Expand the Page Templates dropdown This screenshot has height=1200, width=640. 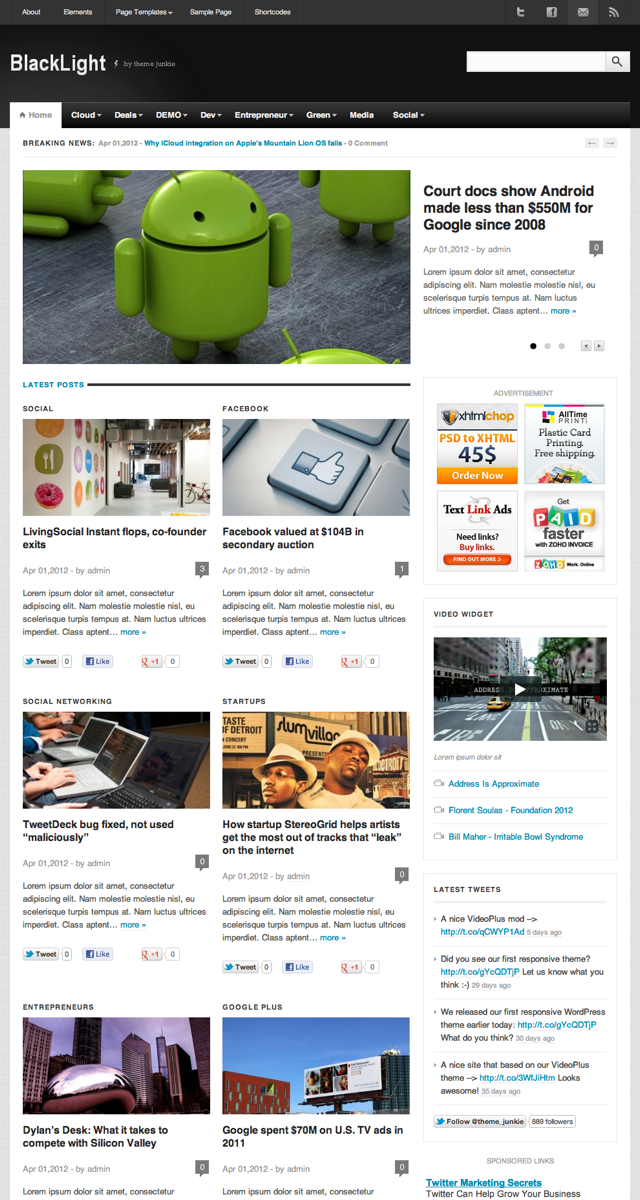(x=144, y=12)
